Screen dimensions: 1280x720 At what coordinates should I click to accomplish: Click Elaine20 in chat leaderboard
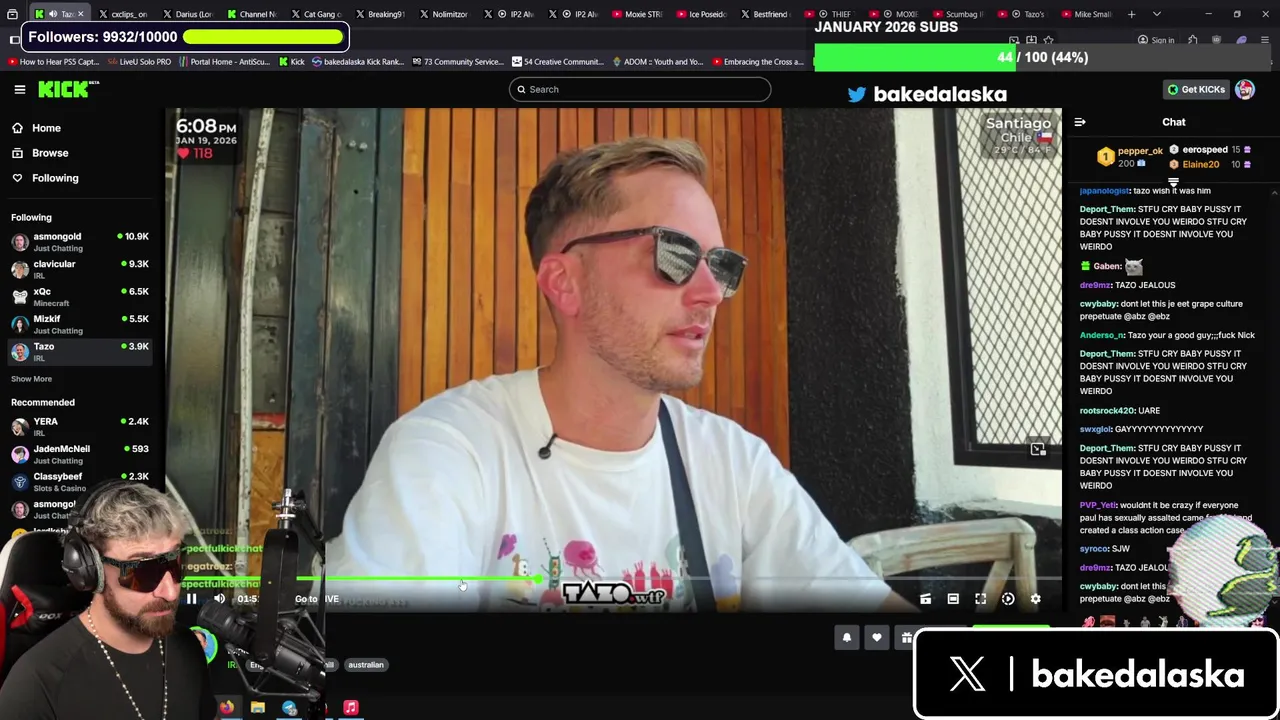coord(1201,164)
